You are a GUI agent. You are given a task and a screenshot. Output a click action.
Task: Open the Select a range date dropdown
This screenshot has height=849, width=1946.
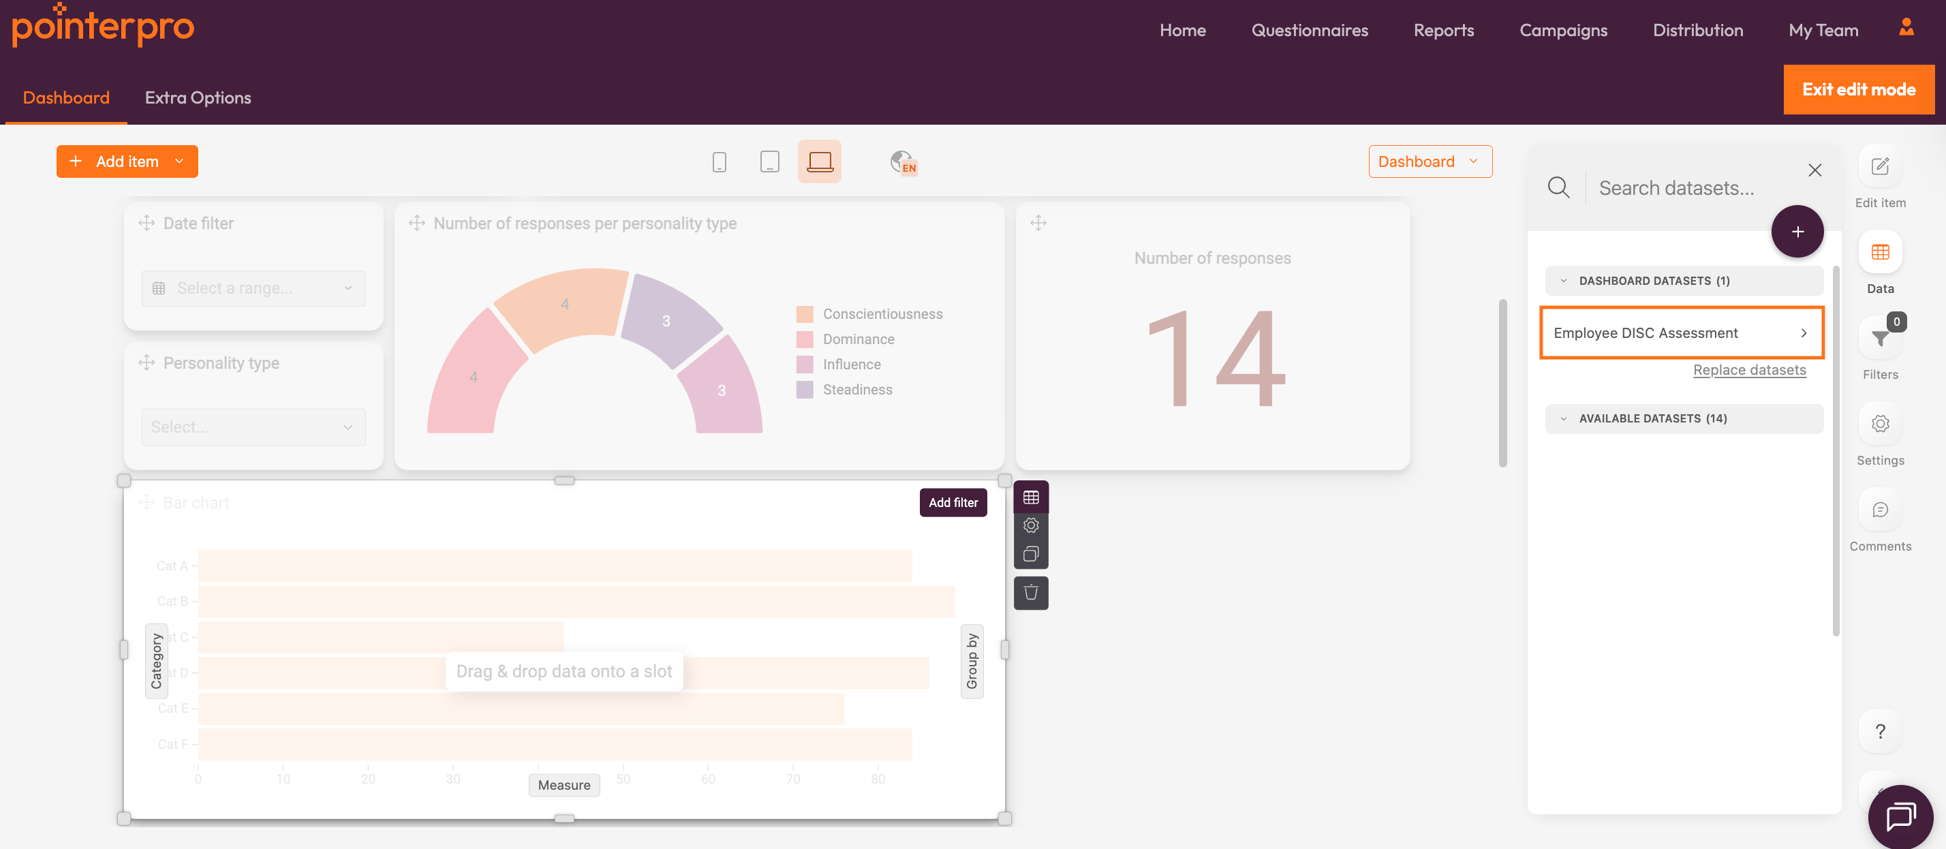[253, 288]
